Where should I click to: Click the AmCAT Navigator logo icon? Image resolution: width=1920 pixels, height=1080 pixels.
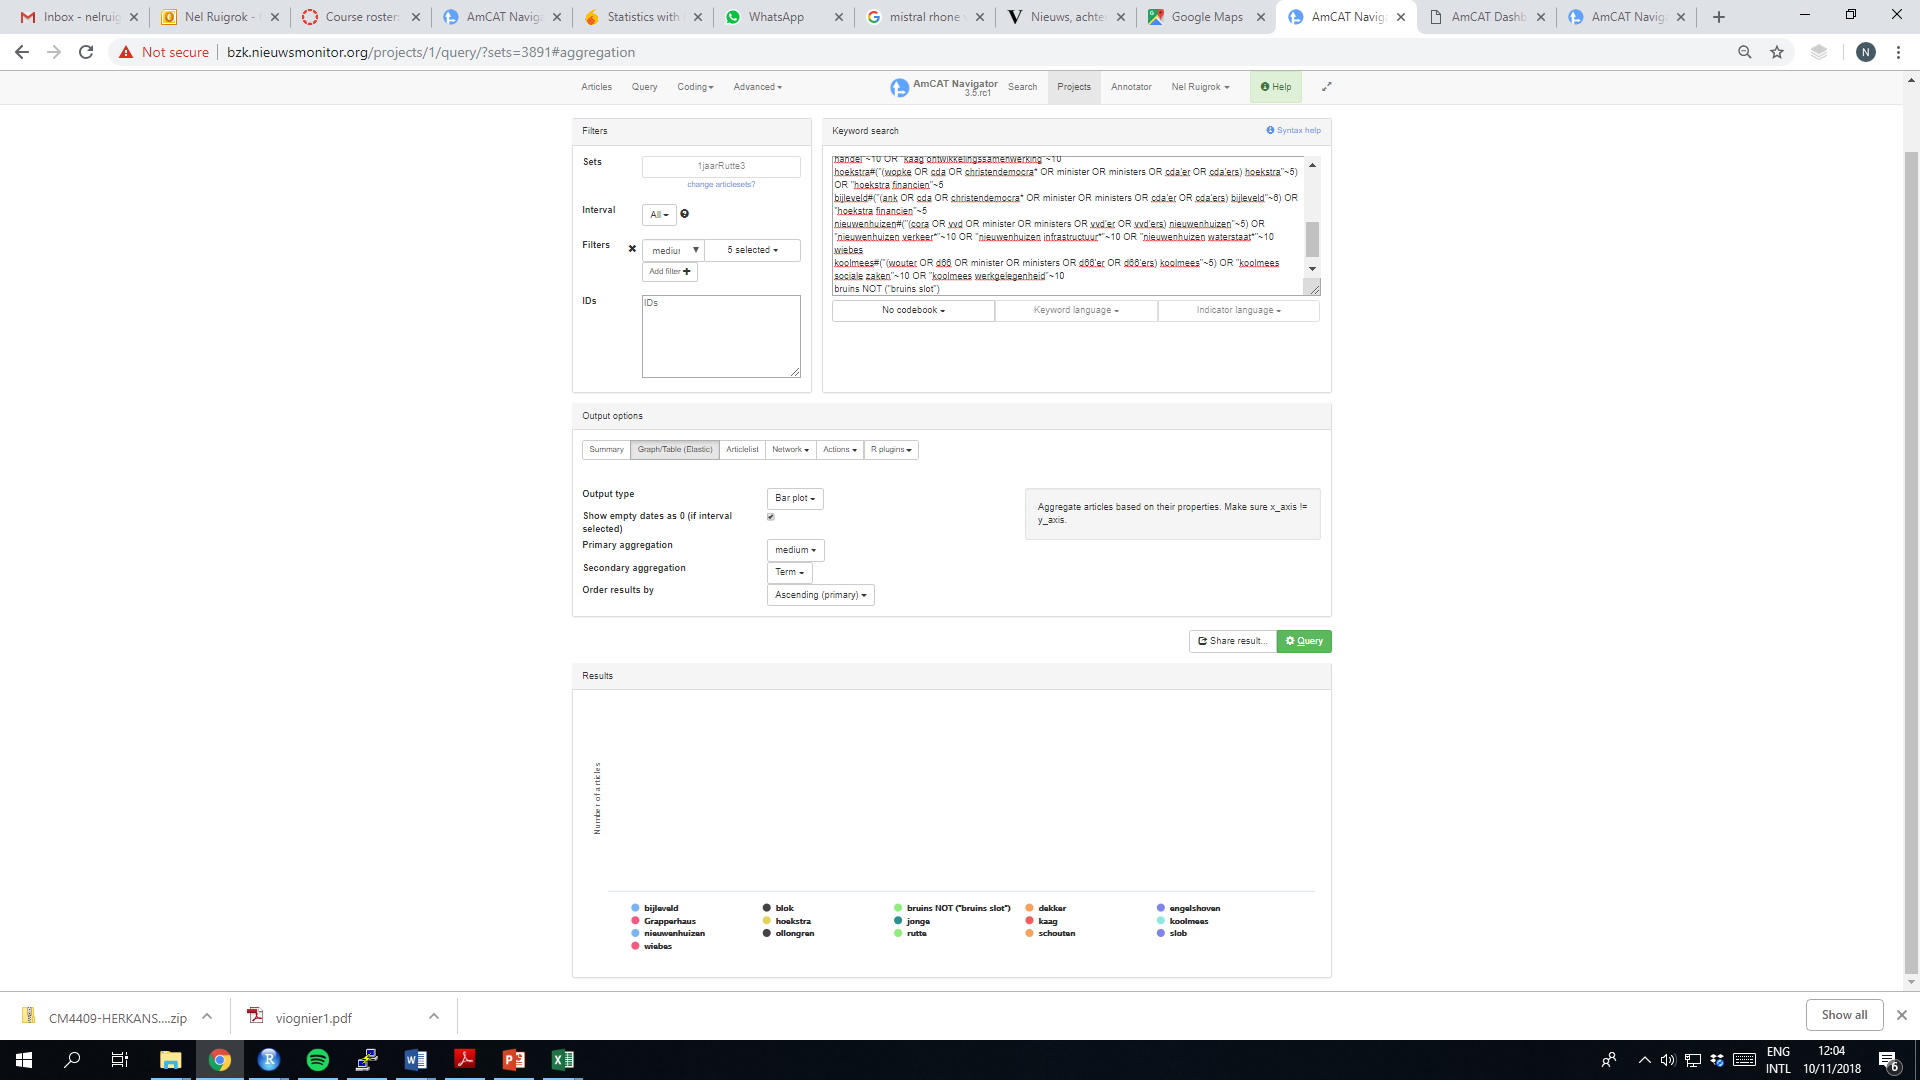pyautogui.click(x=898, y=88)
